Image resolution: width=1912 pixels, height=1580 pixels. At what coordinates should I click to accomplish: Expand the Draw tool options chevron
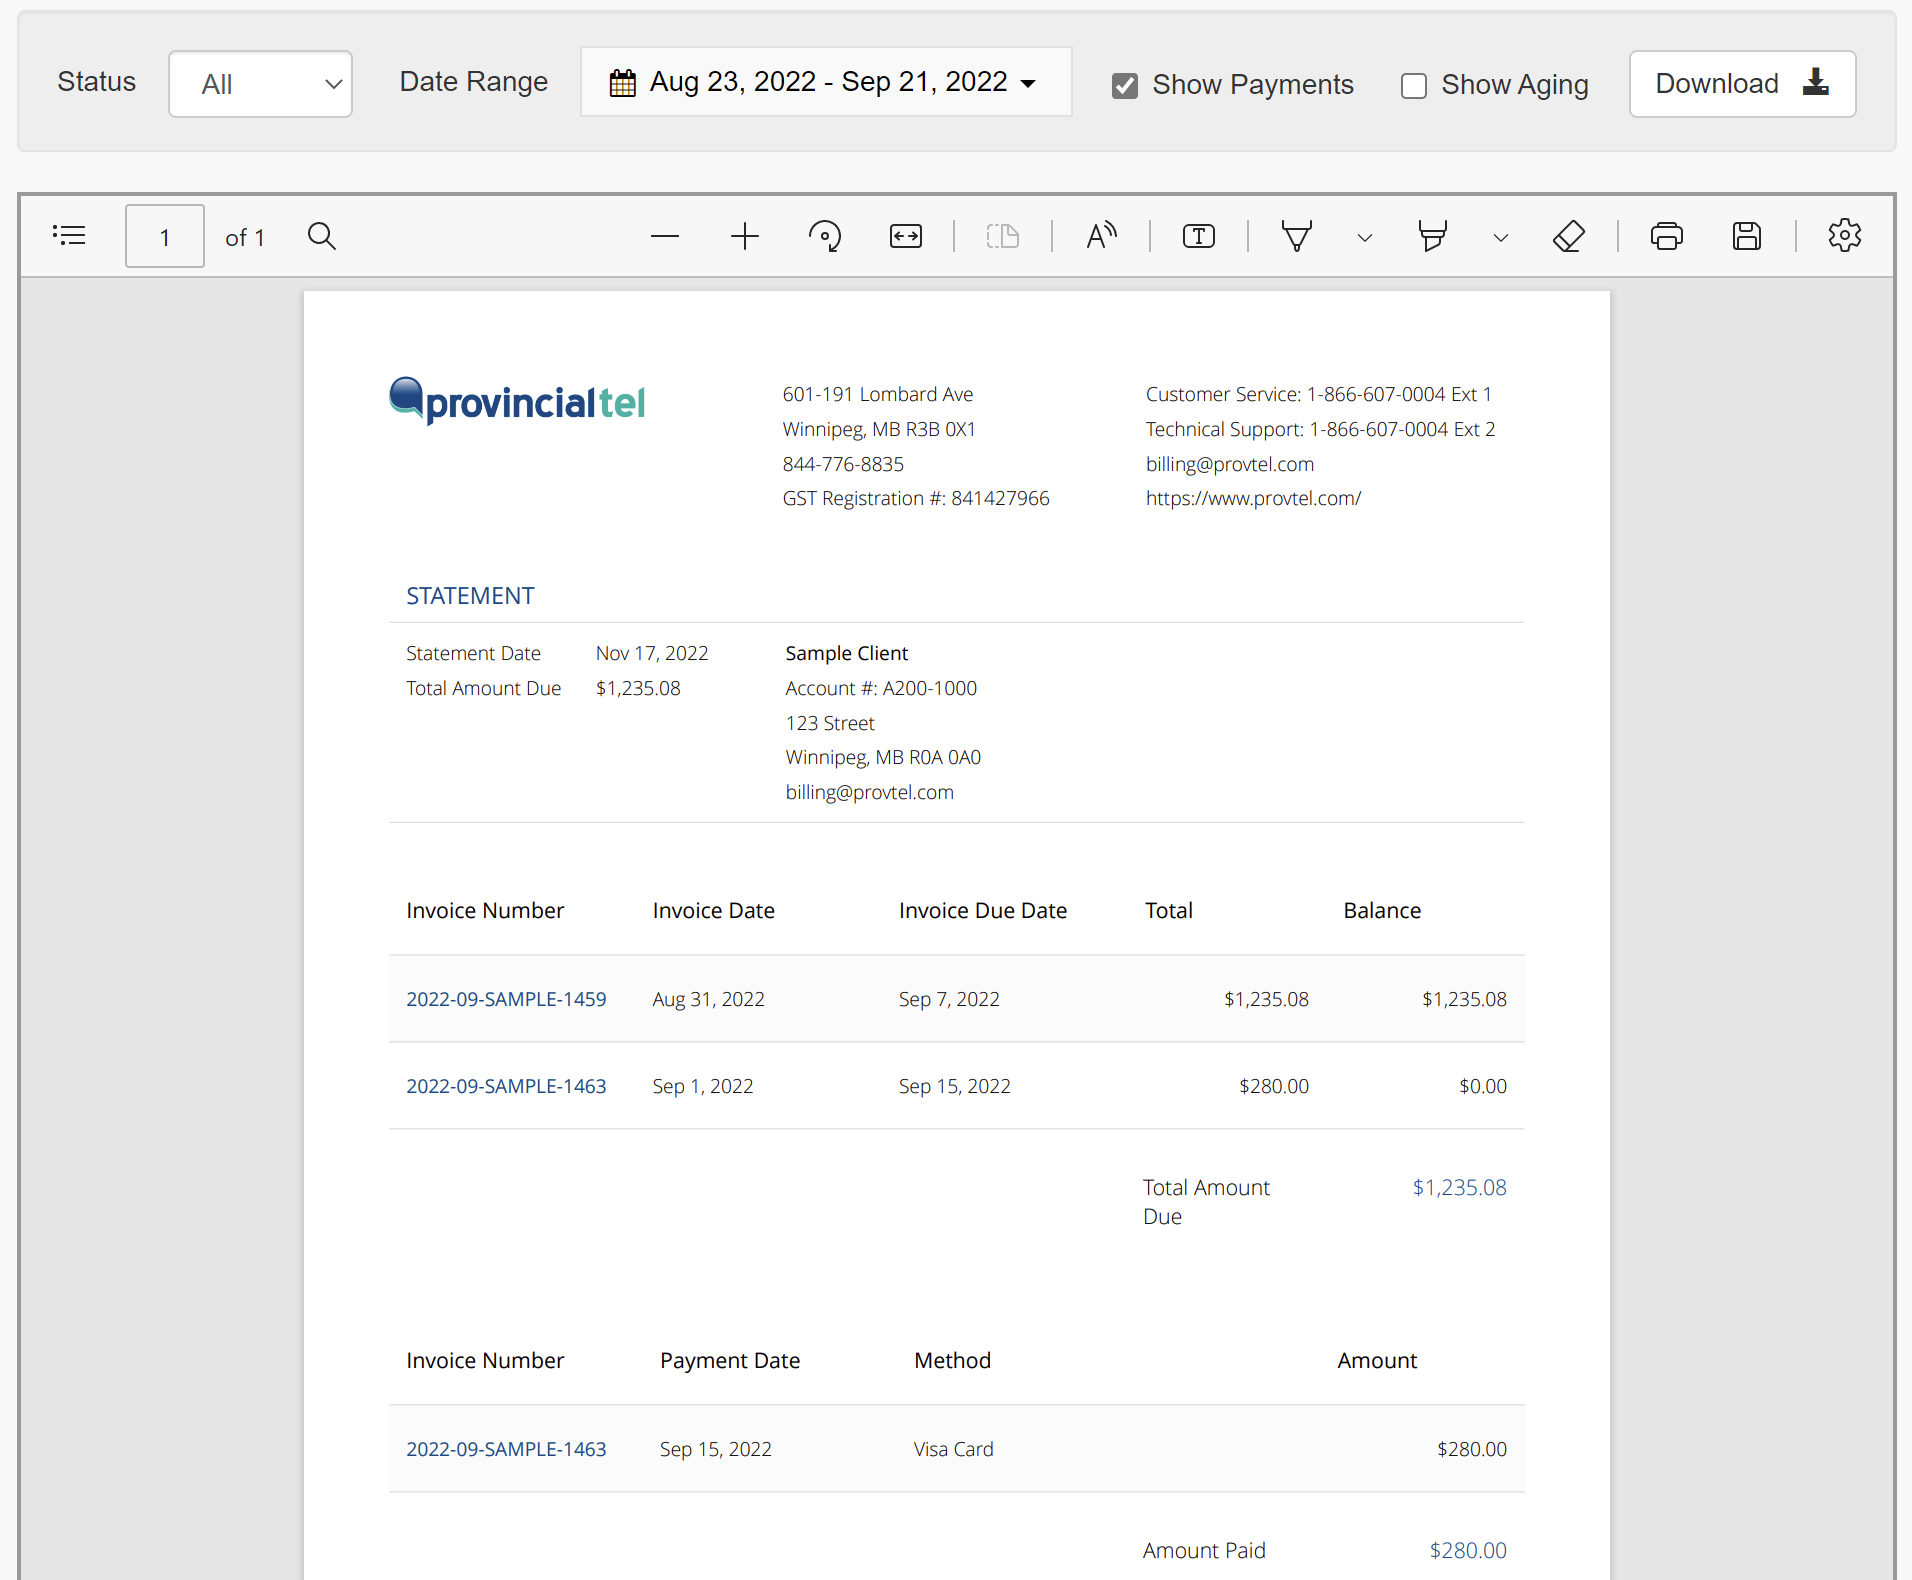click(x=1365, y=238)
